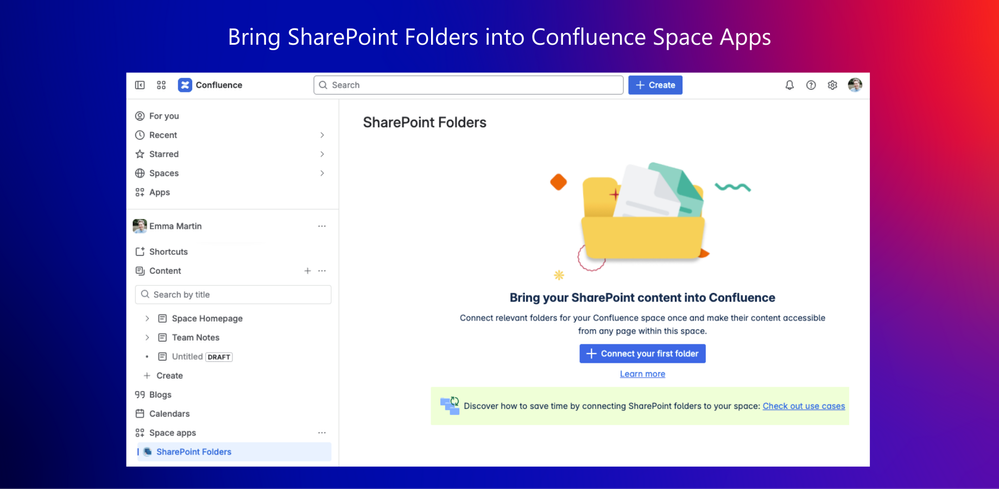Click the SharePoint Folders page heading
The width and height of the screenshot is (999, 489).
pos(424,123)
